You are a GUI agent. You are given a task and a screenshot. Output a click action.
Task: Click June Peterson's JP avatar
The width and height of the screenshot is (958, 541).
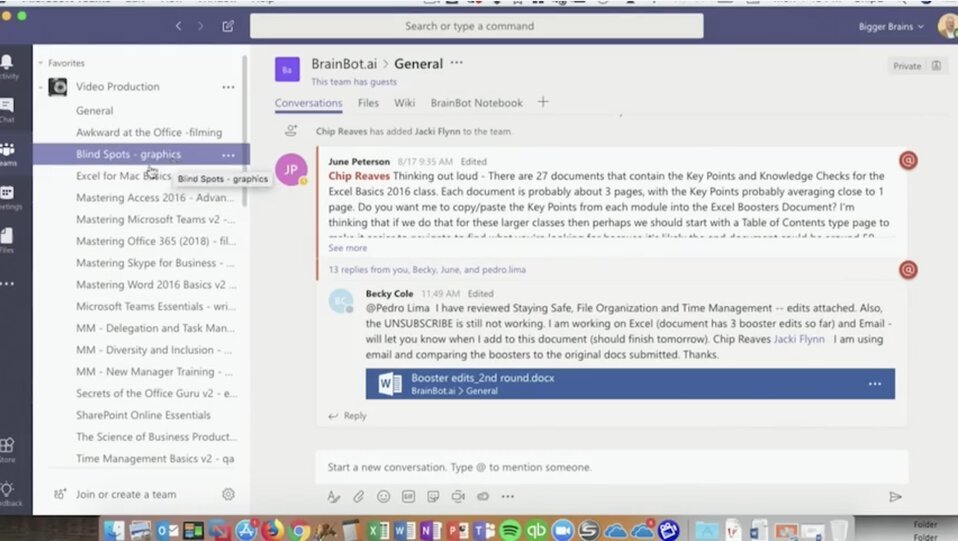[291, 169]
